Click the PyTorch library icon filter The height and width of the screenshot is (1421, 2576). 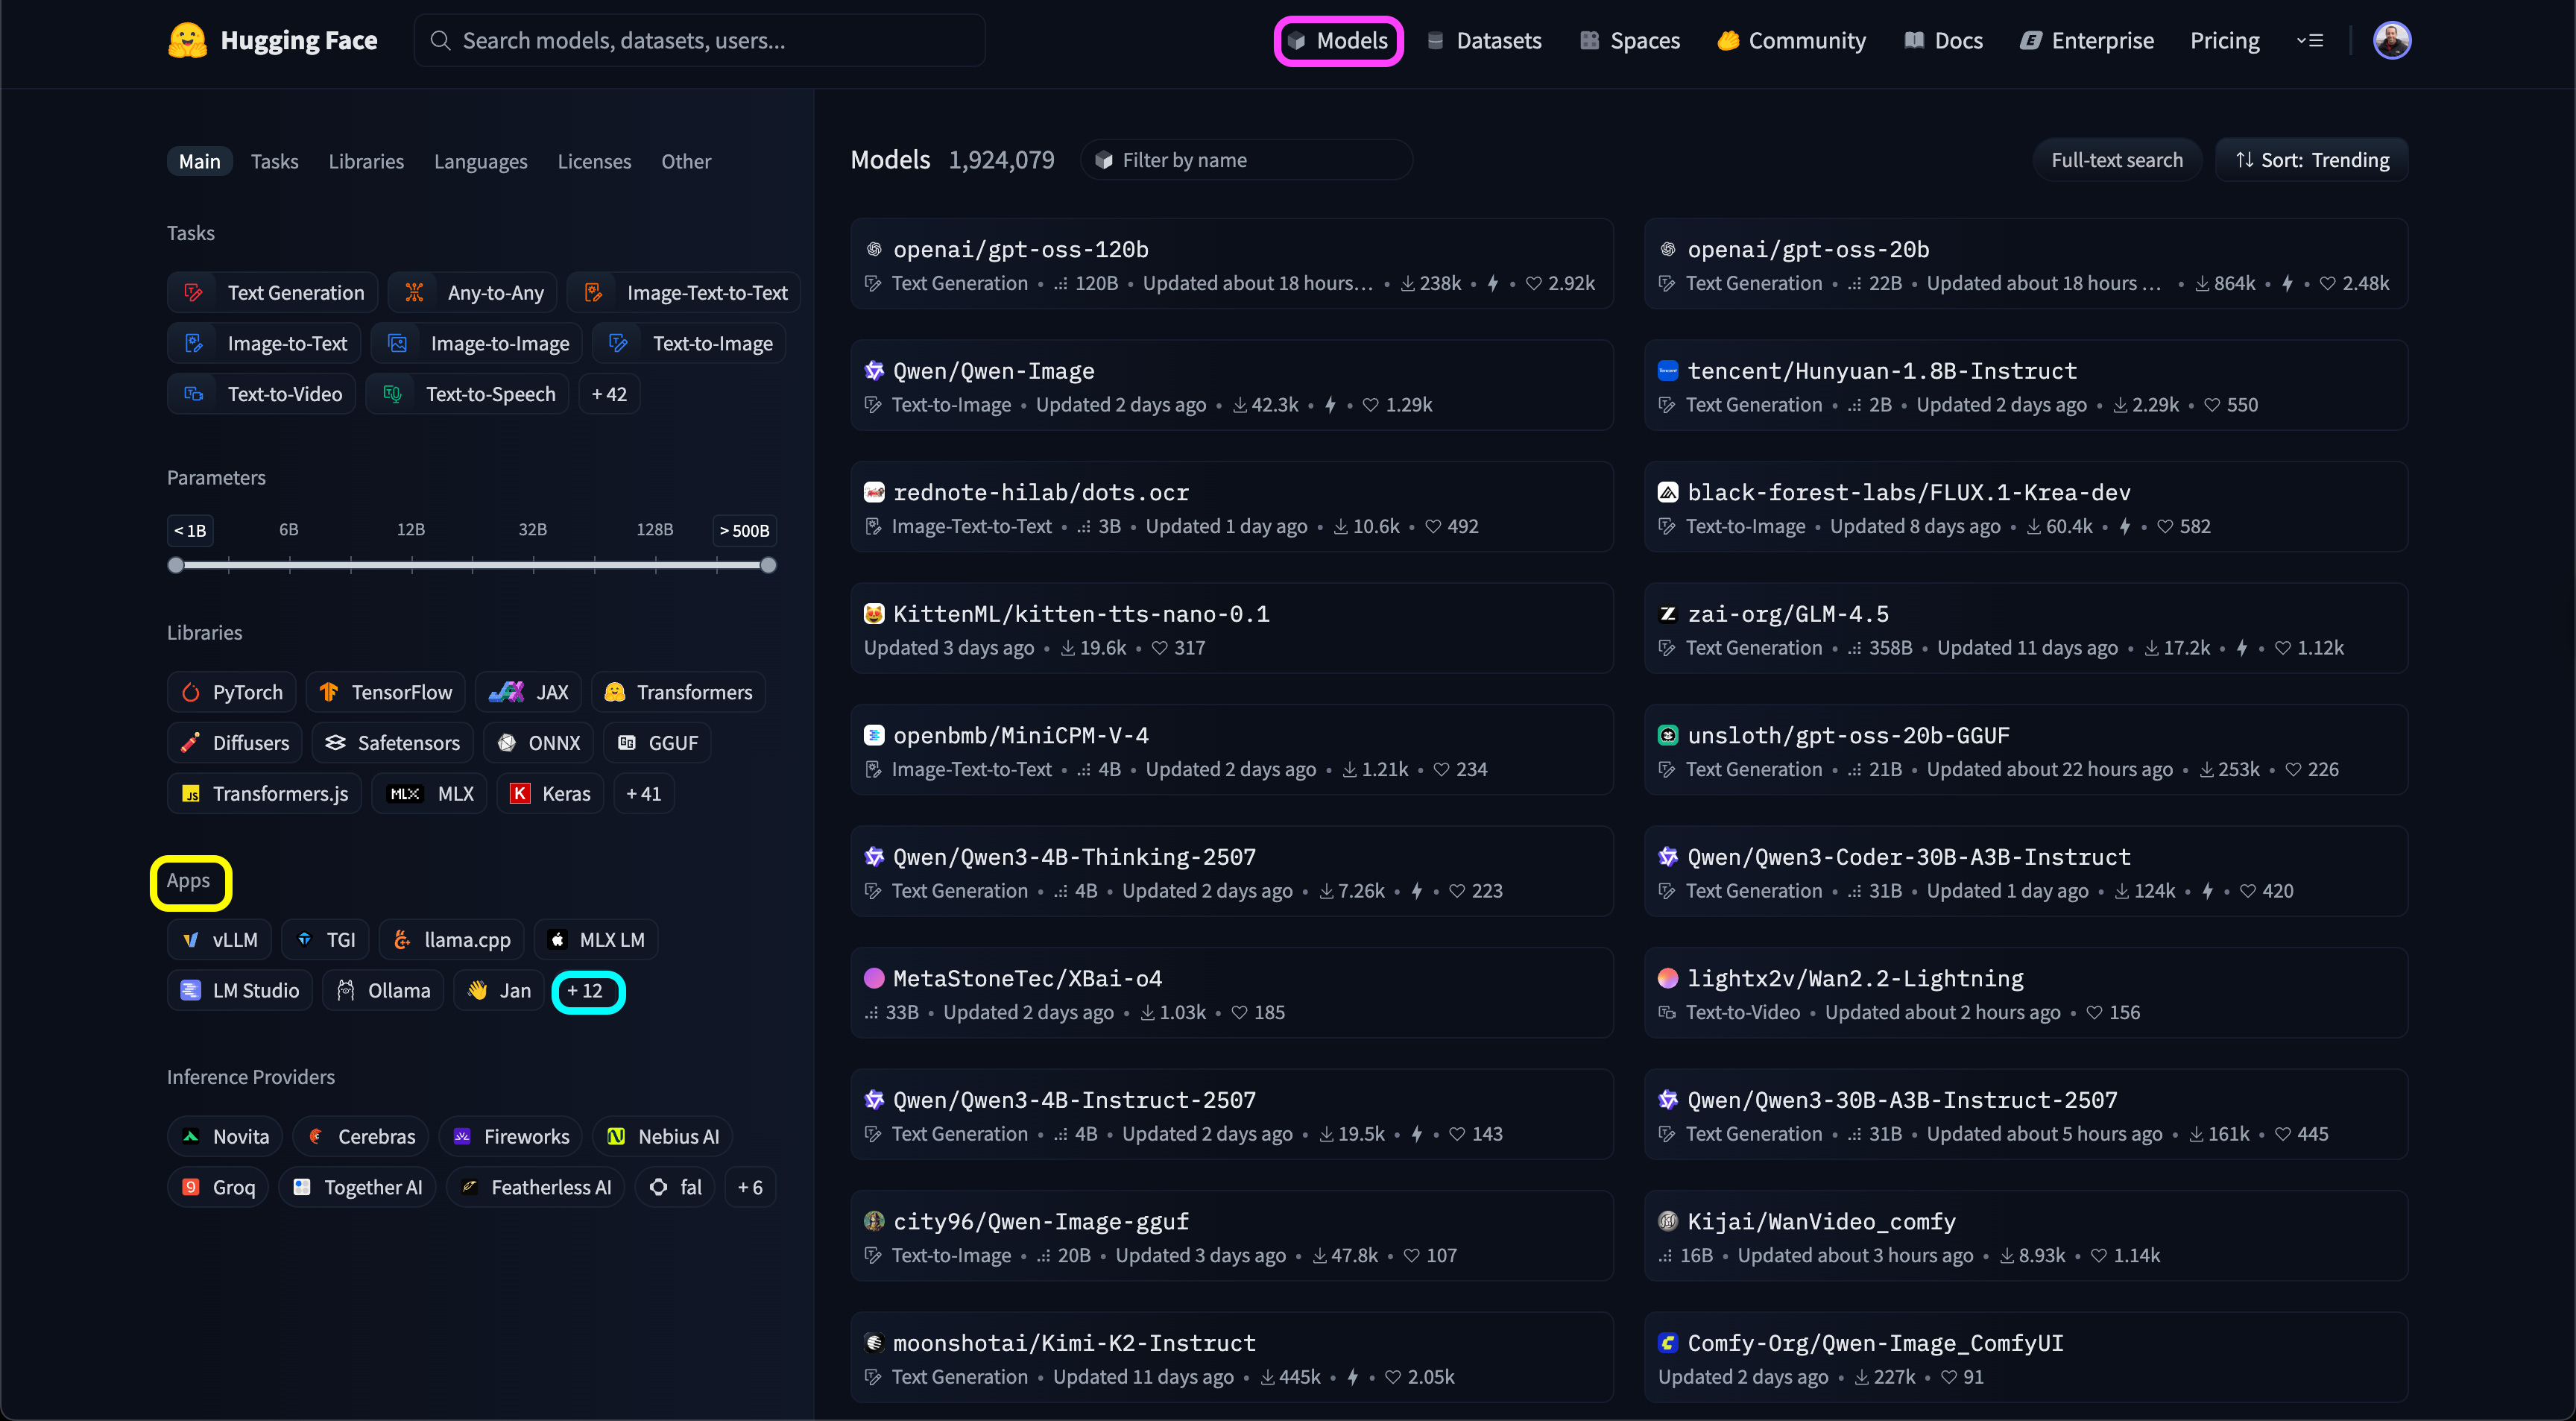tap(191, 692)
